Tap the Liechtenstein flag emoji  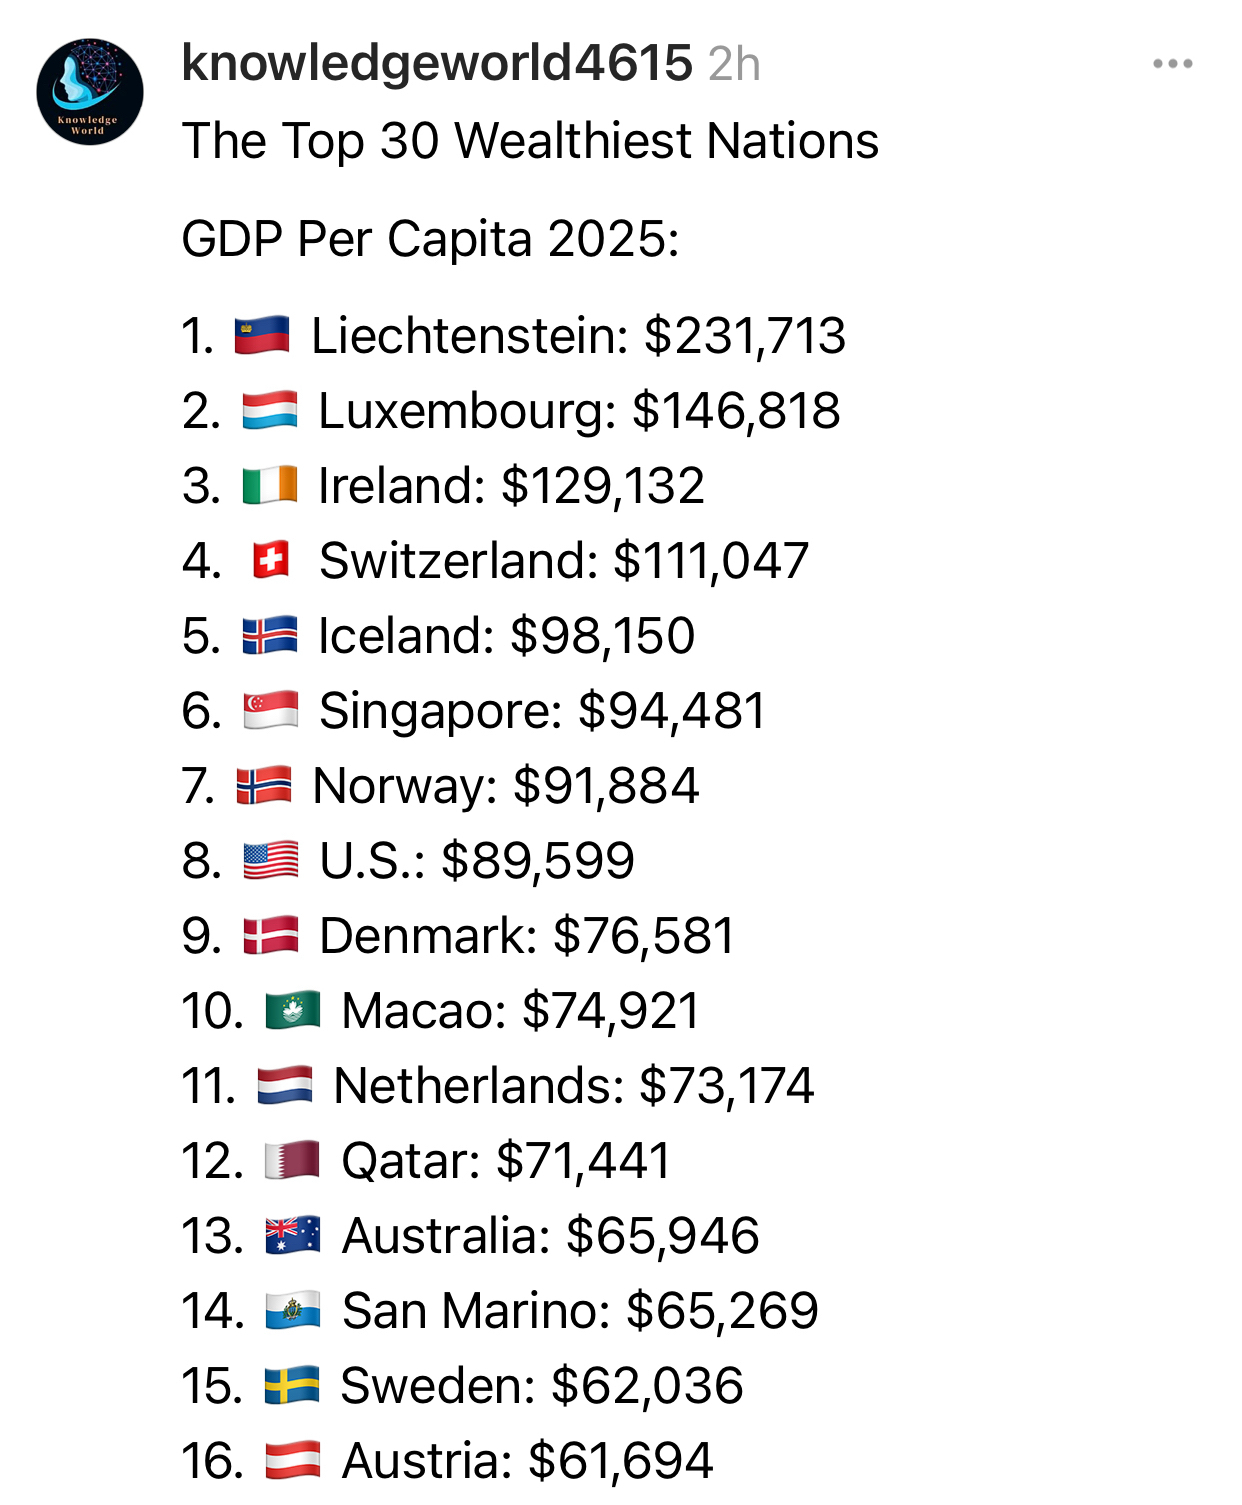[262, 336]
